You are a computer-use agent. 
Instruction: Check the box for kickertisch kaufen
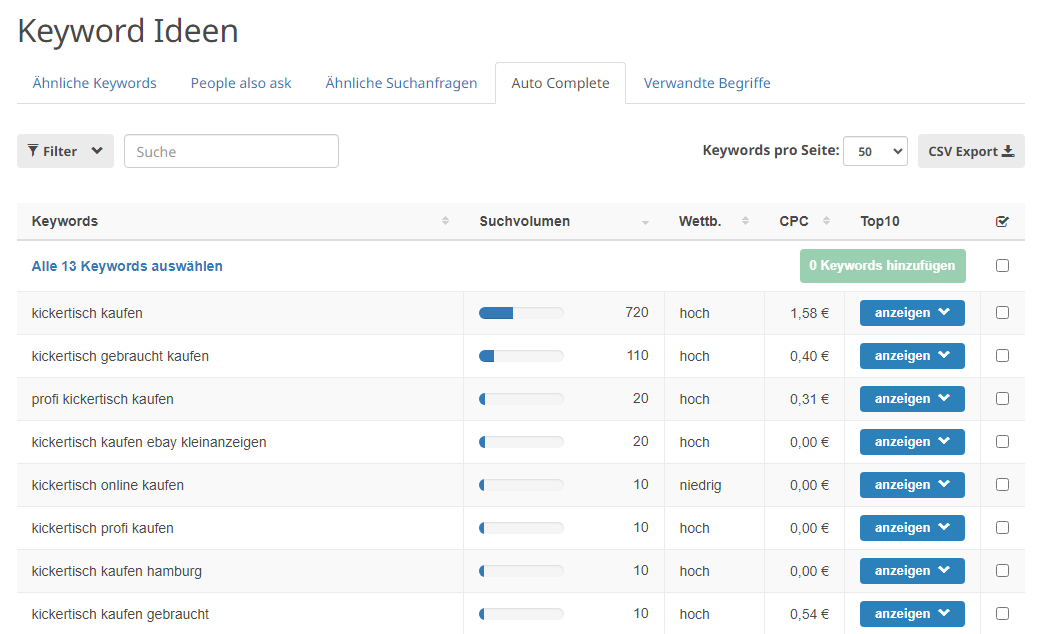click(x=1002, y=313)
